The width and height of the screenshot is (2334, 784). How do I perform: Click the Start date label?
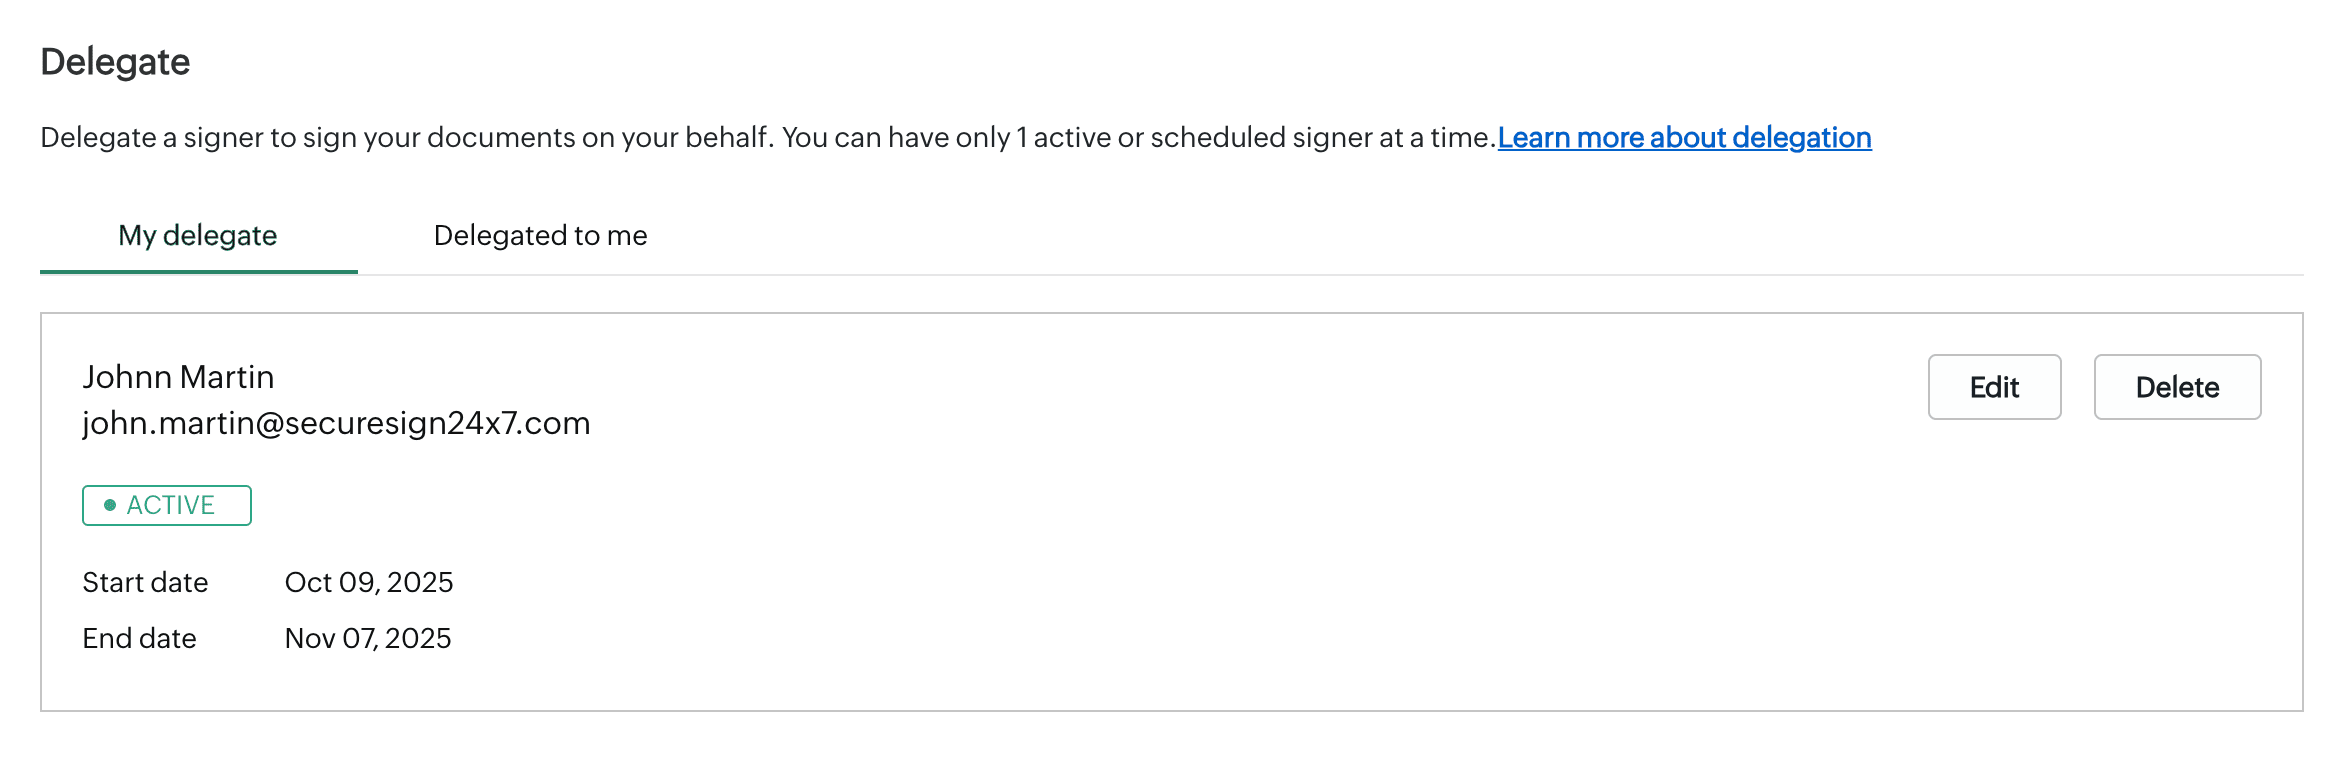tap(145, 582)
